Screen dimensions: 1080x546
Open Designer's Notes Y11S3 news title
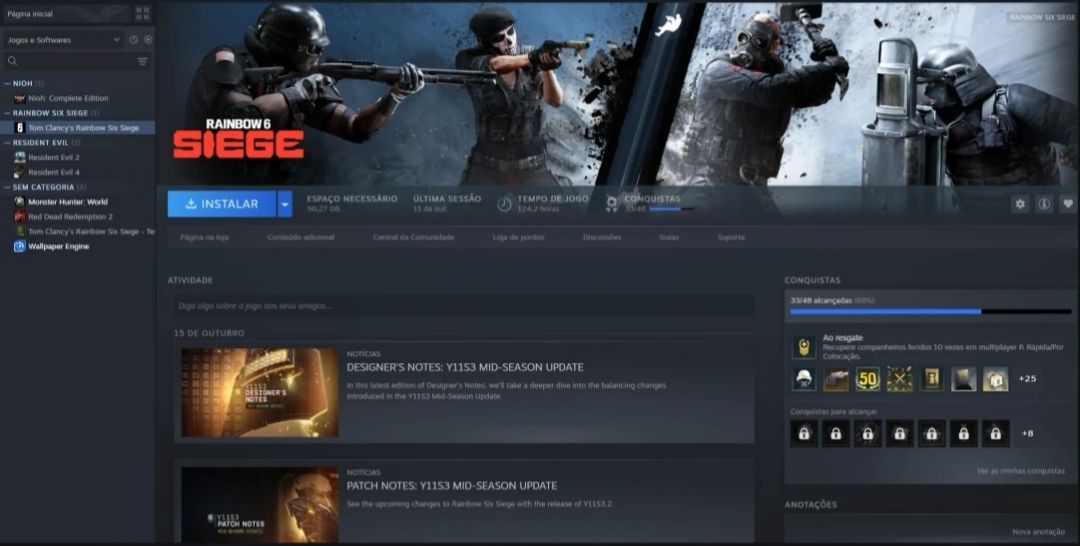(465, 367)
